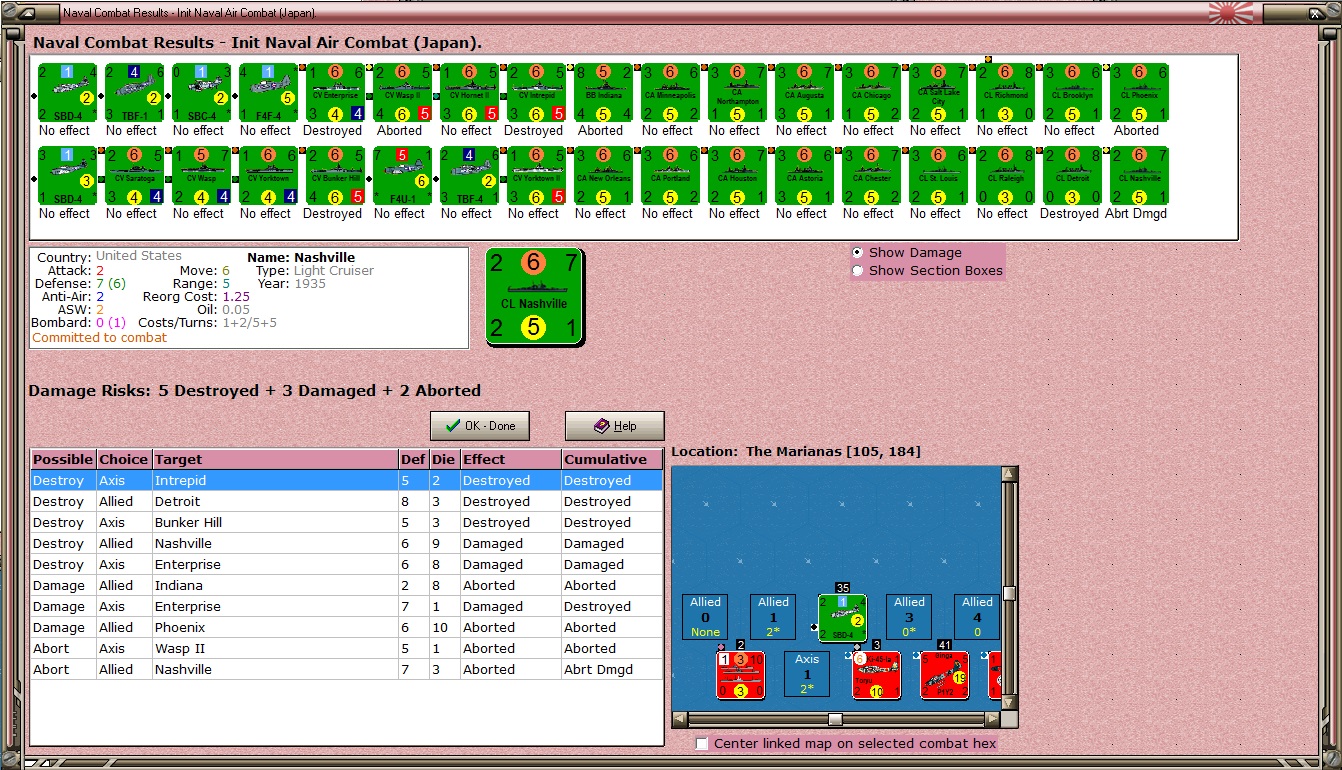Viewport: 1342px width, 770px height.
Task: Click the CA Minneapolis cruiser counter
Action: [669, 93]
